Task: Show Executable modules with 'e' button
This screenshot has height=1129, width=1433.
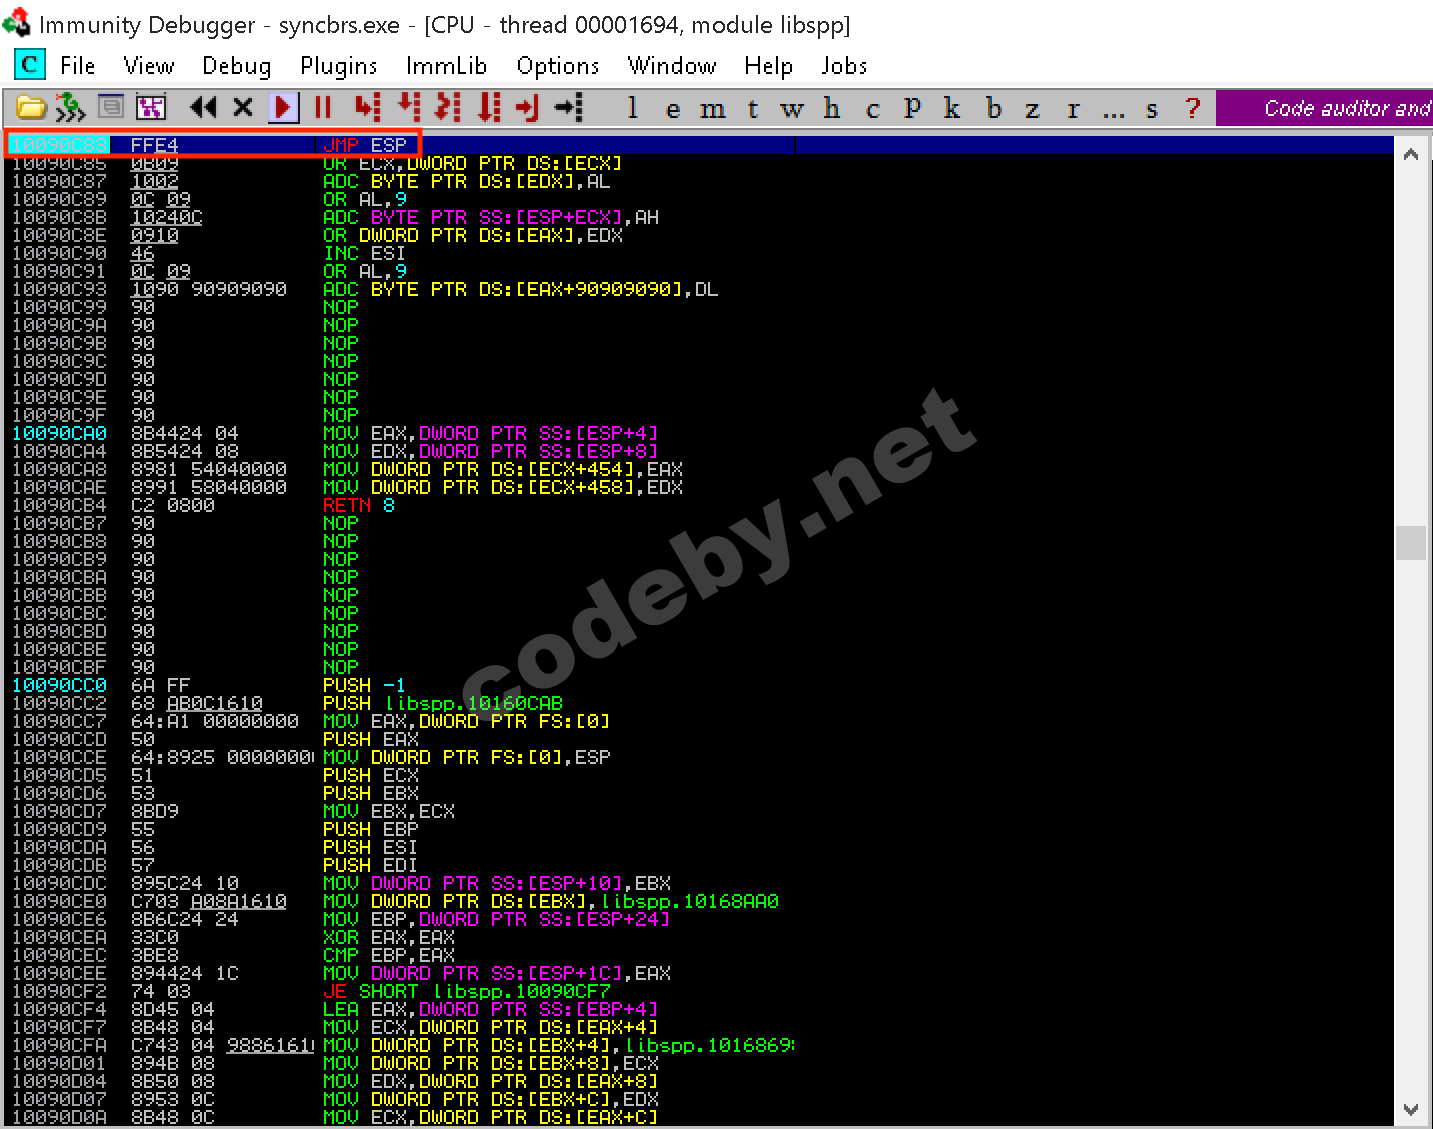Action: coord(673,108)
